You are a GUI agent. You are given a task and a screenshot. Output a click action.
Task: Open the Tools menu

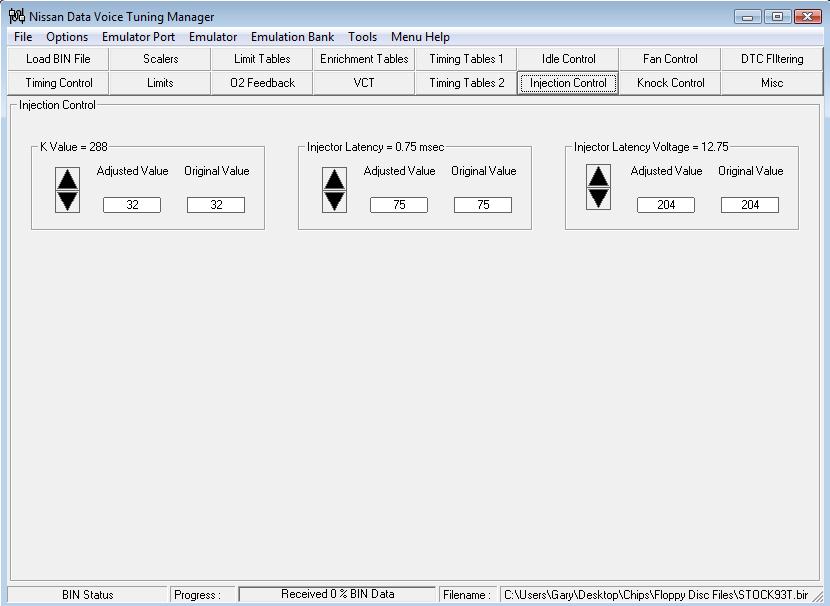tap(362, 37)
